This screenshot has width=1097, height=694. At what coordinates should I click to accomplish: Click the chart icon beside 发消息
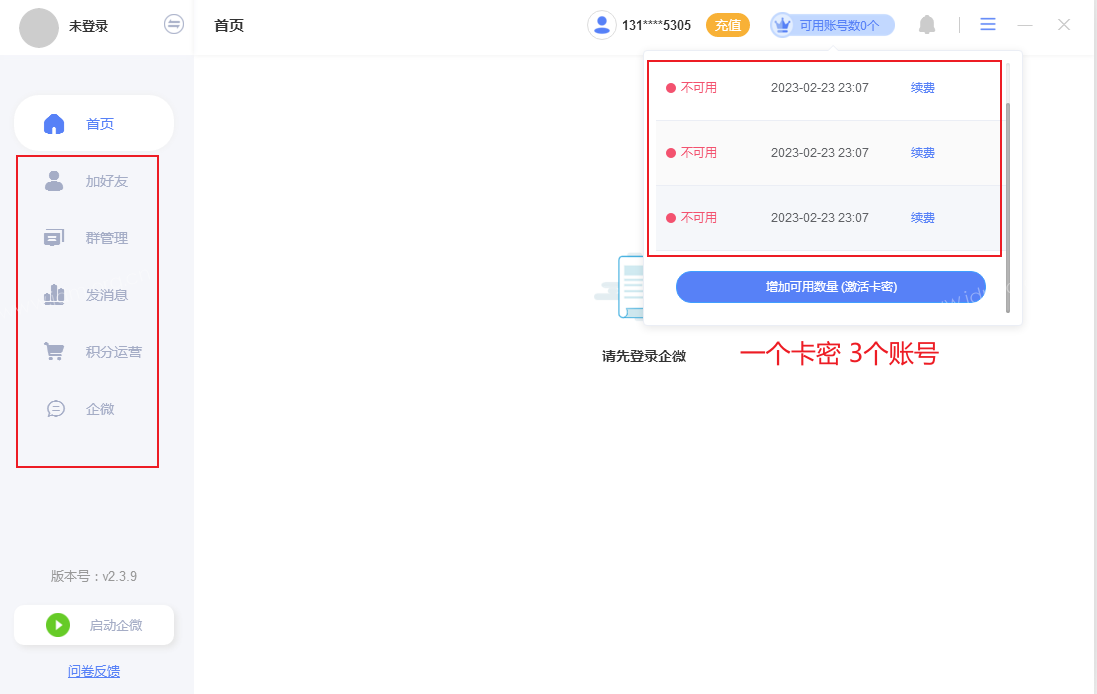tap(54, 295)
